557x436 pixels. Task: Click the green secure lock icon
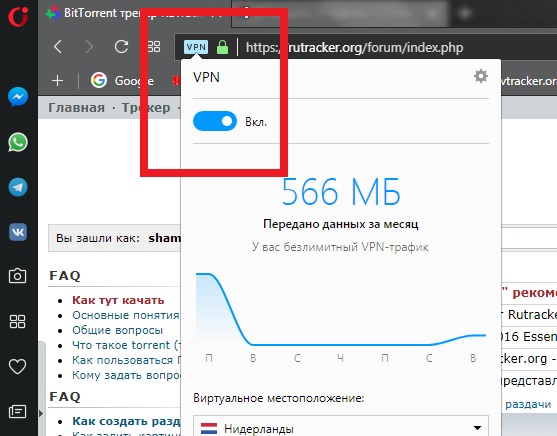click(222, 47)
